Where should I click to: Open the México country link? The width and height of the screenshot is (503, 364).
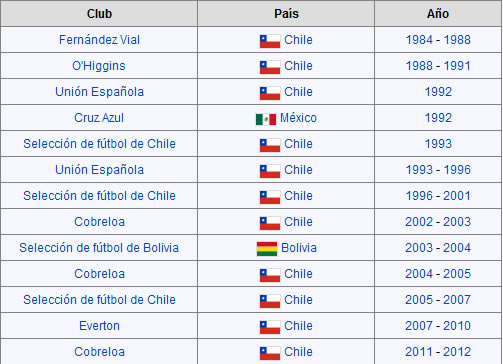(x=298, y=118)
